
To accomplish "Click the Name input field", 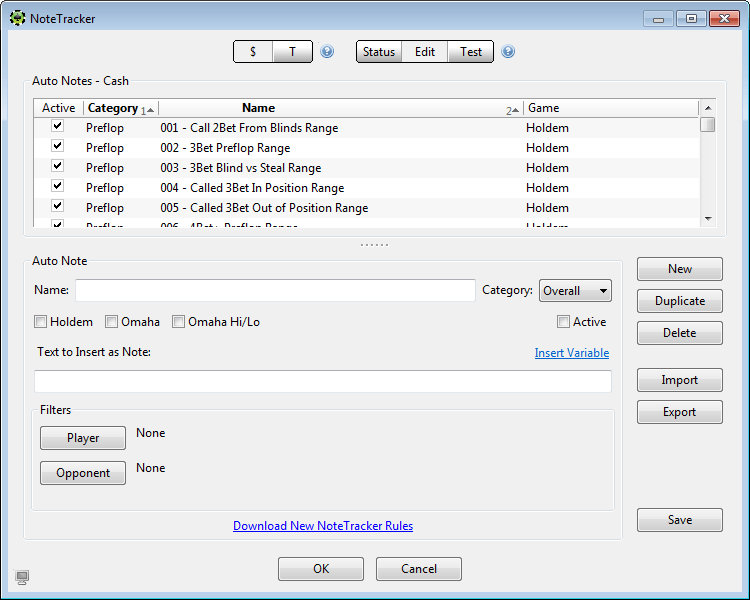I will 276,290.
